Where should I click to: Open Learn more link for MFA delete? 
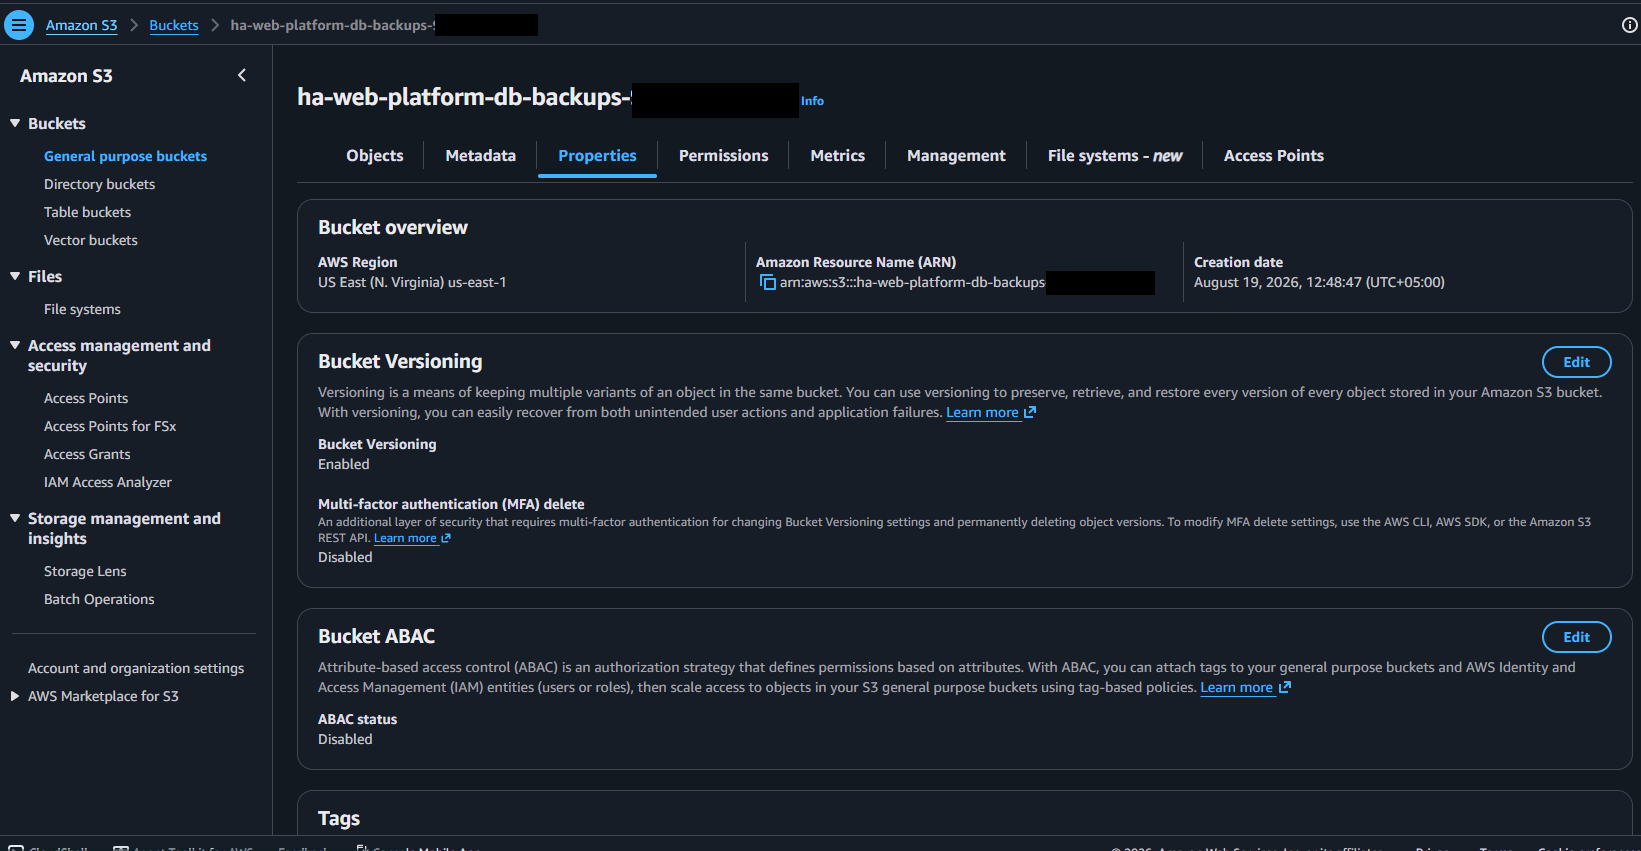(412, 538)
